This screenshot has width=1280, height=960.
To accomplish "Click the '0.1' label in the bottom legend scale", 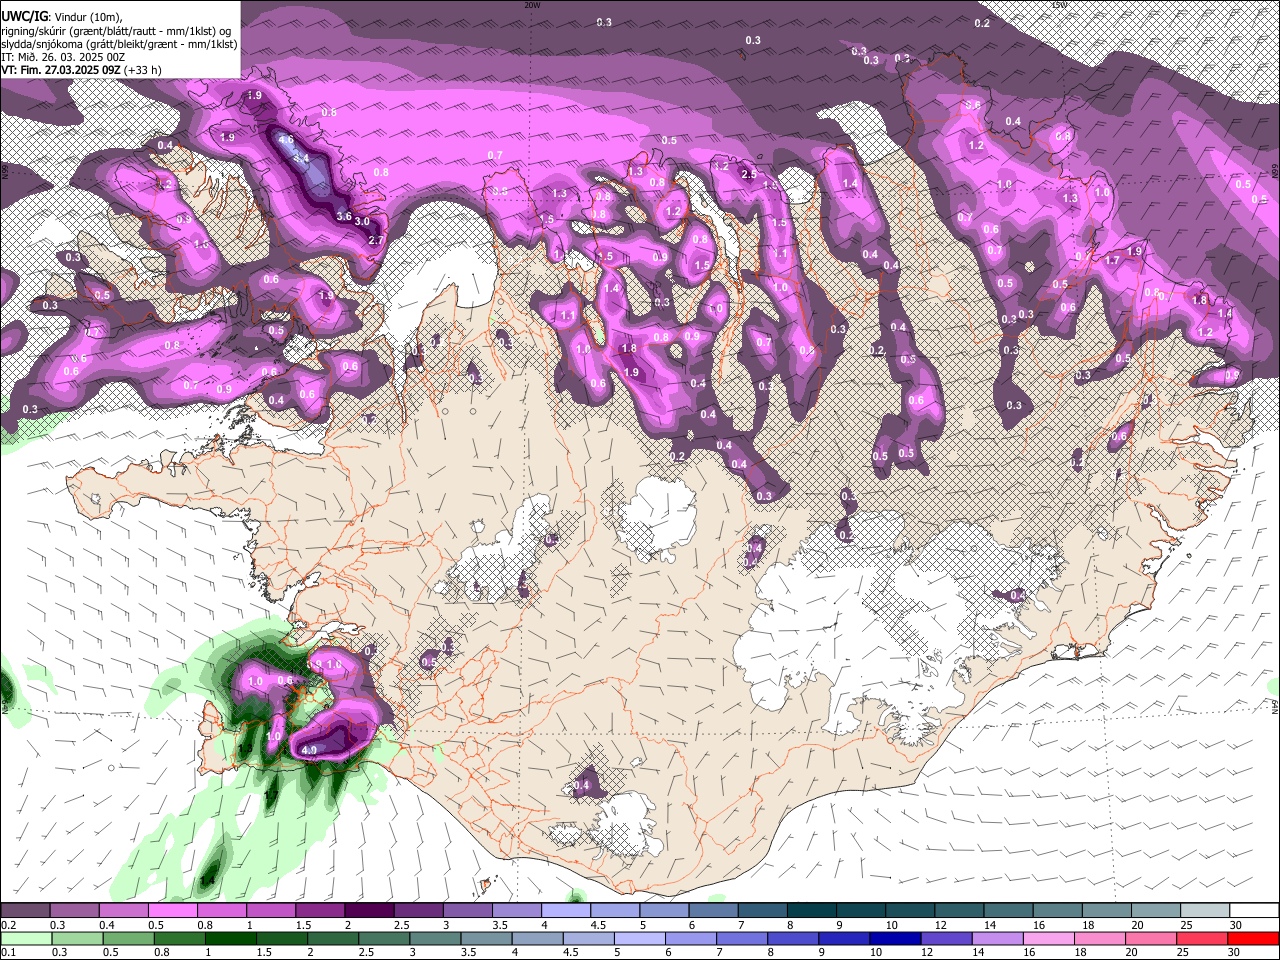I will [x=8, y=952].
